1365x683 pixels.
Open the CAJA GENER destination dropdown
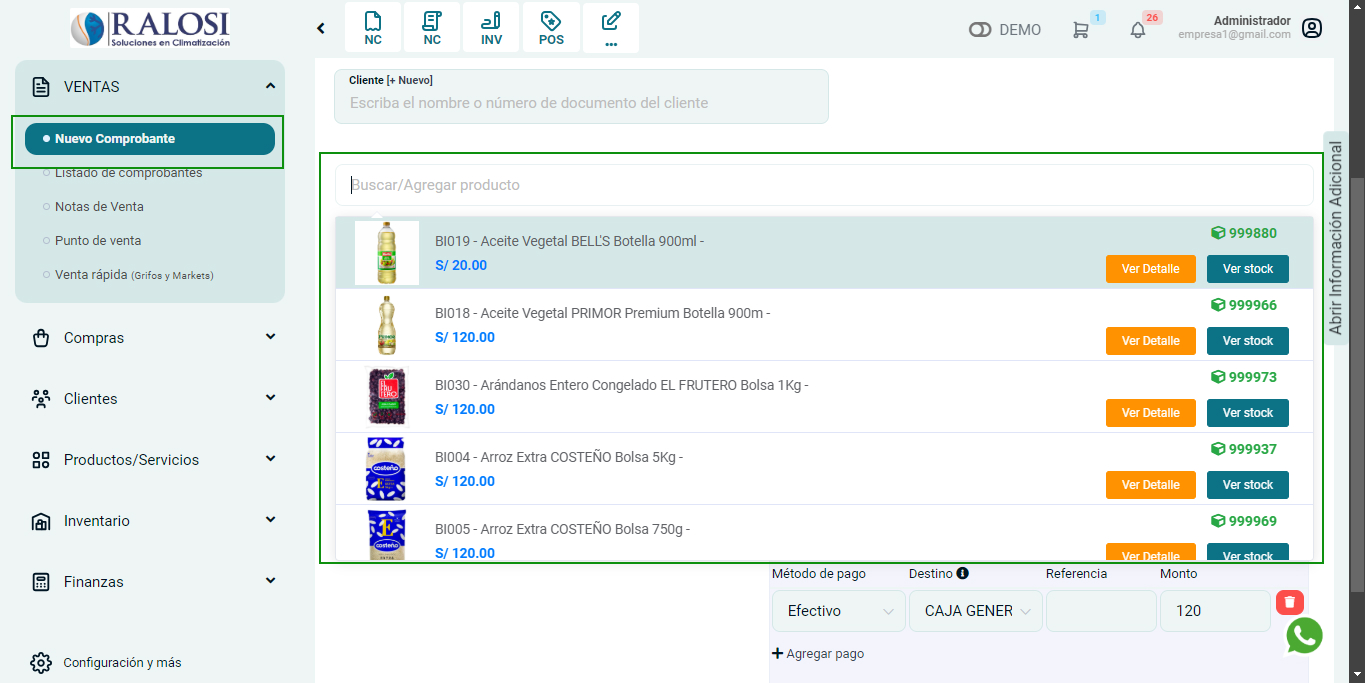tap(975, 611)
